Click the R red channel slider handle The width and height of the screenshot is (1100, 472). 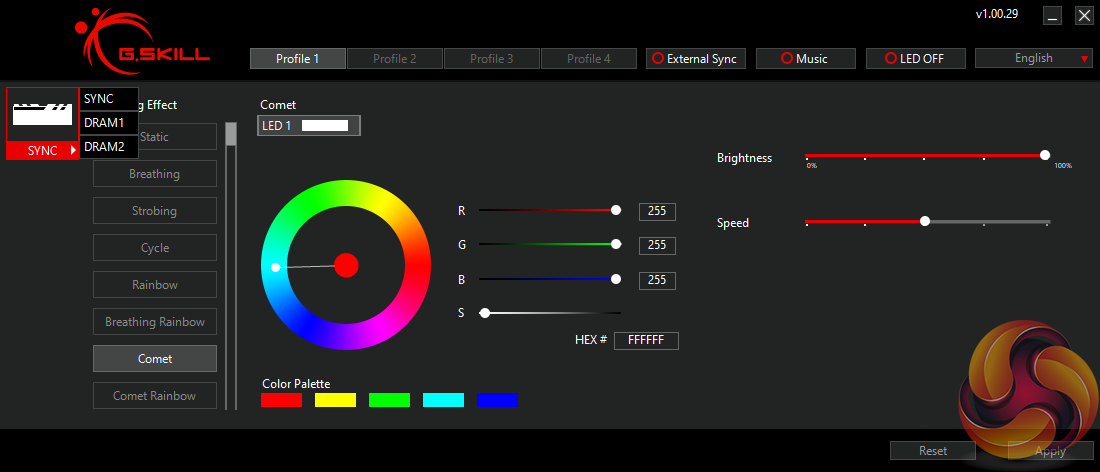click(x=616, y=210)
